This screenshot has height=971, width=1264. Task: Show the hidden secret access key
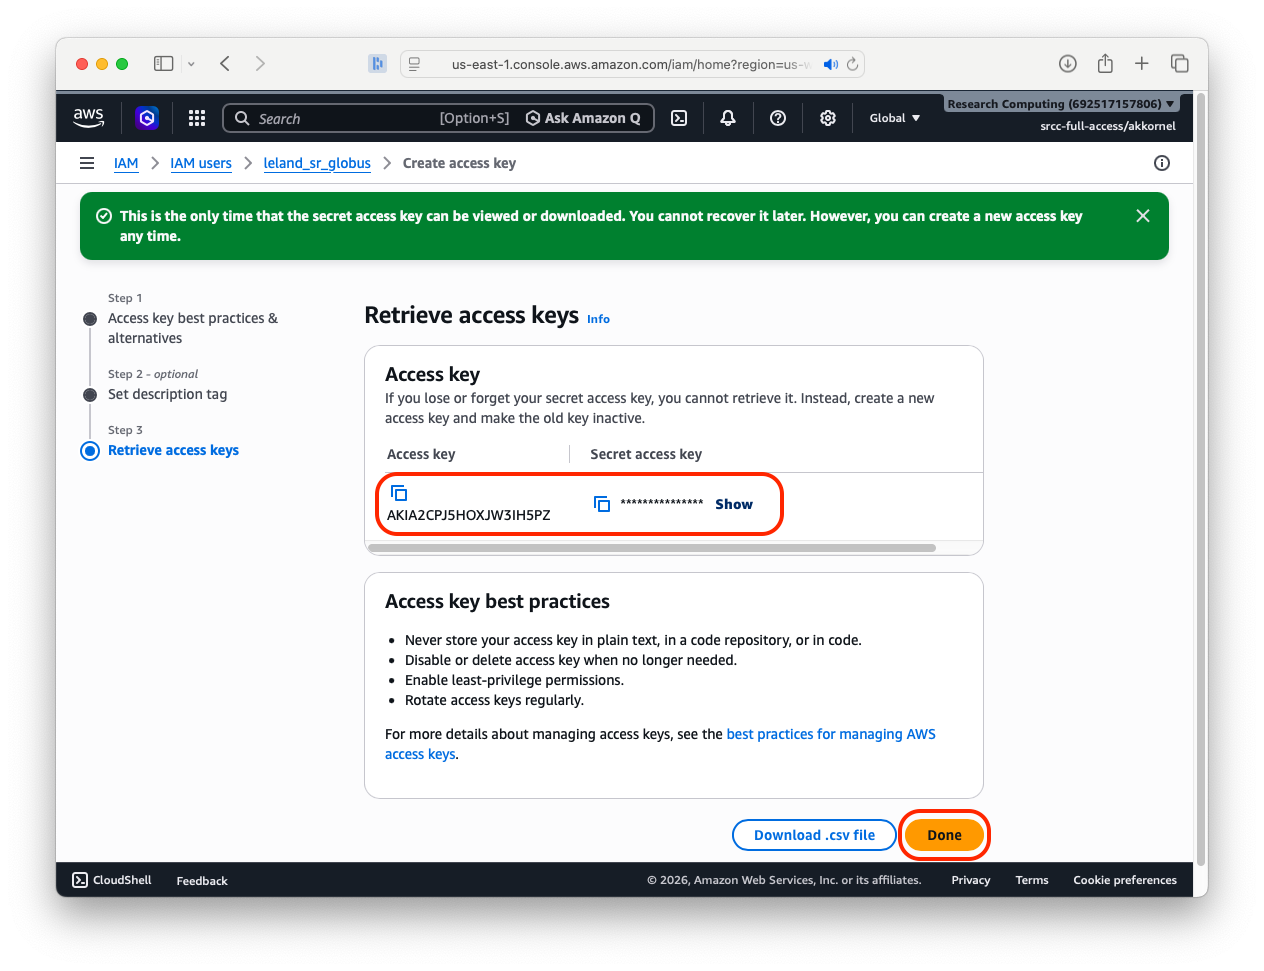pyautogui.click(x=734, y=504)
